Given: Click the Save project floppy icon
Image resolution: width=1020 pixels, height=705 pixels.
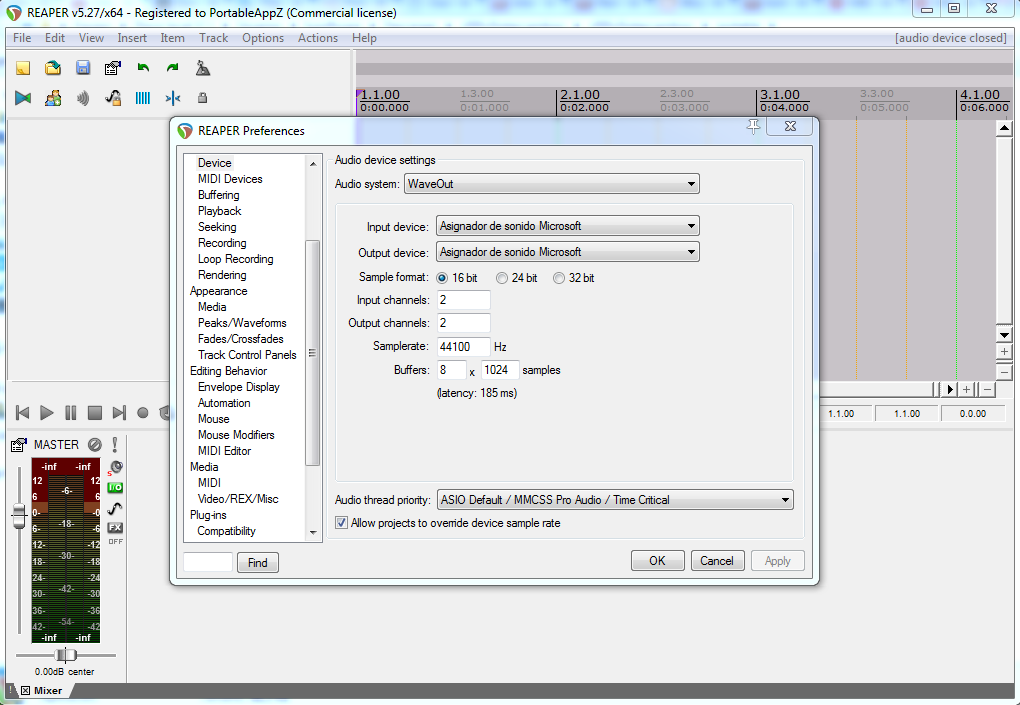Looking at the screenshot, I should click(x=83, y=68).
